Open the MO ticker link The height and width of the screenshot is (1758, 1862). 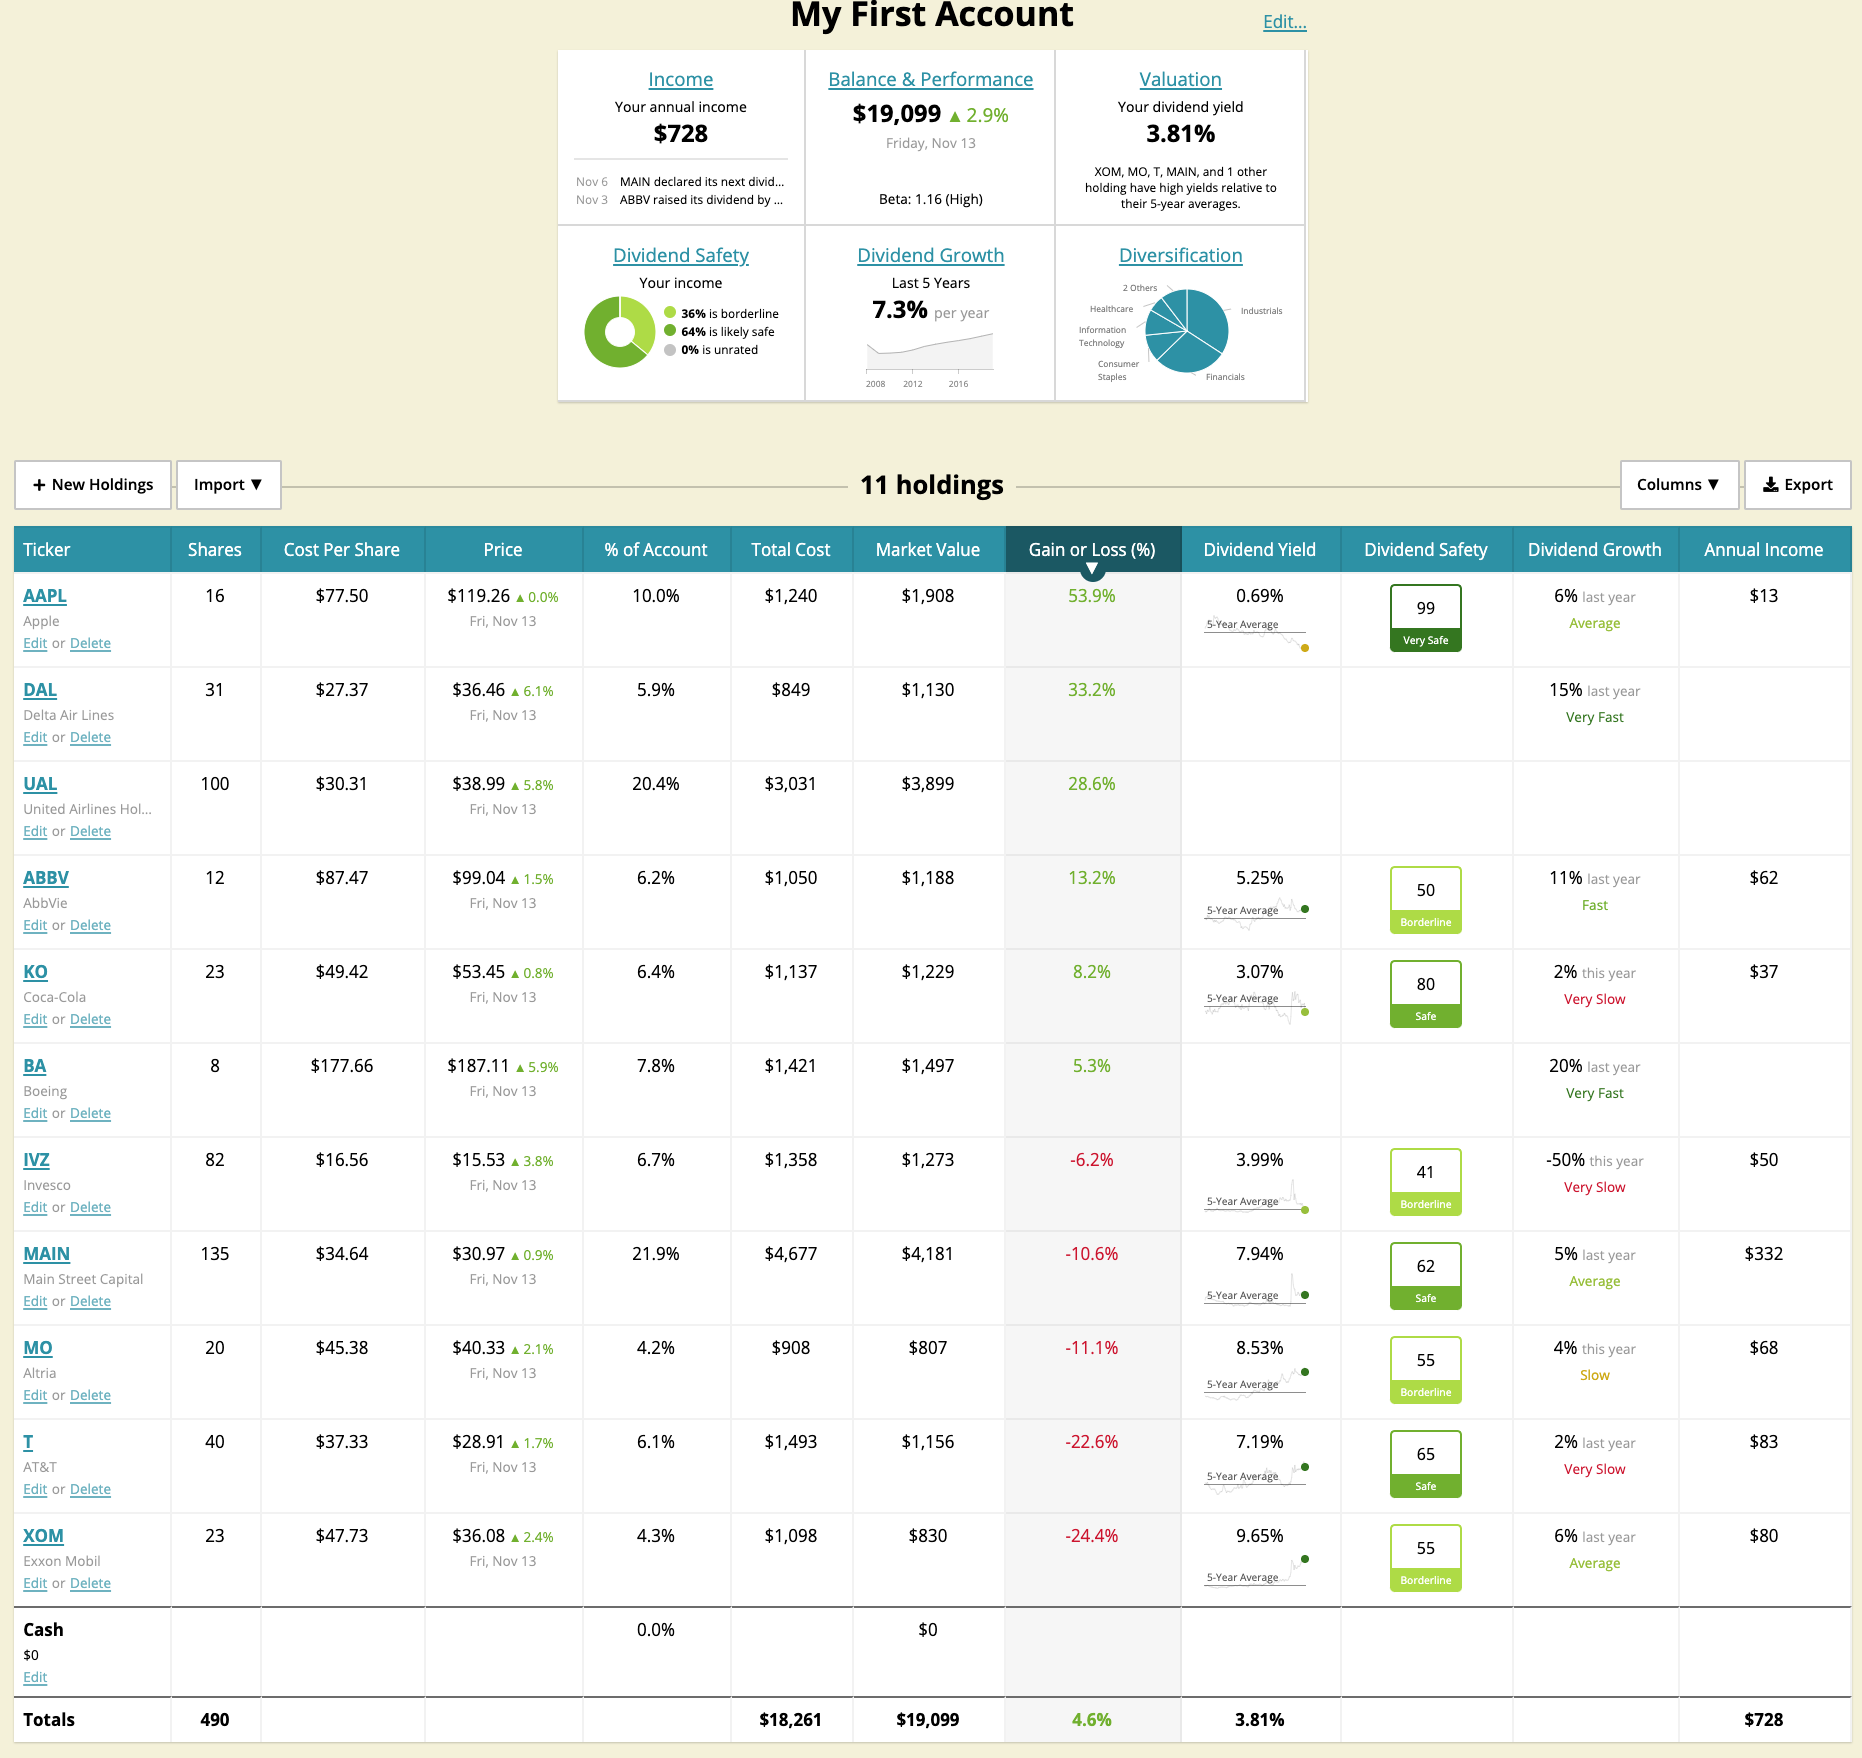[x=38, y=1348]
